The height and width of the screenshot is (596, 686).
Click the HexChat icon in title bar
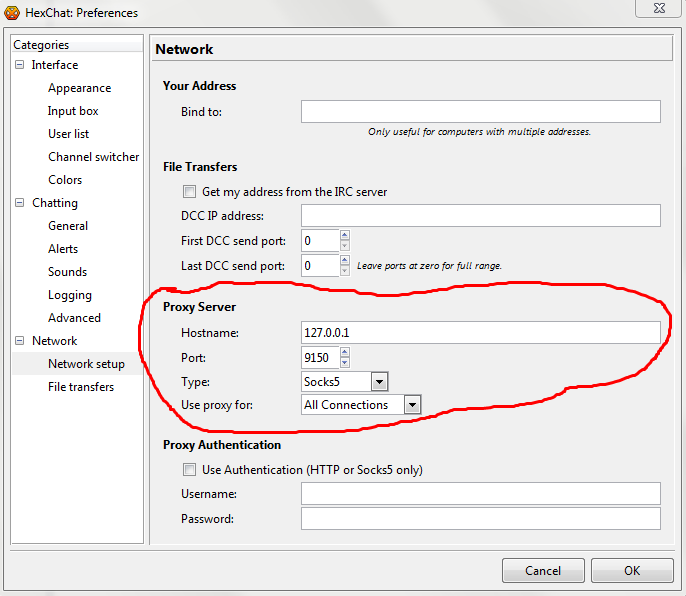(x=12, y=13)
